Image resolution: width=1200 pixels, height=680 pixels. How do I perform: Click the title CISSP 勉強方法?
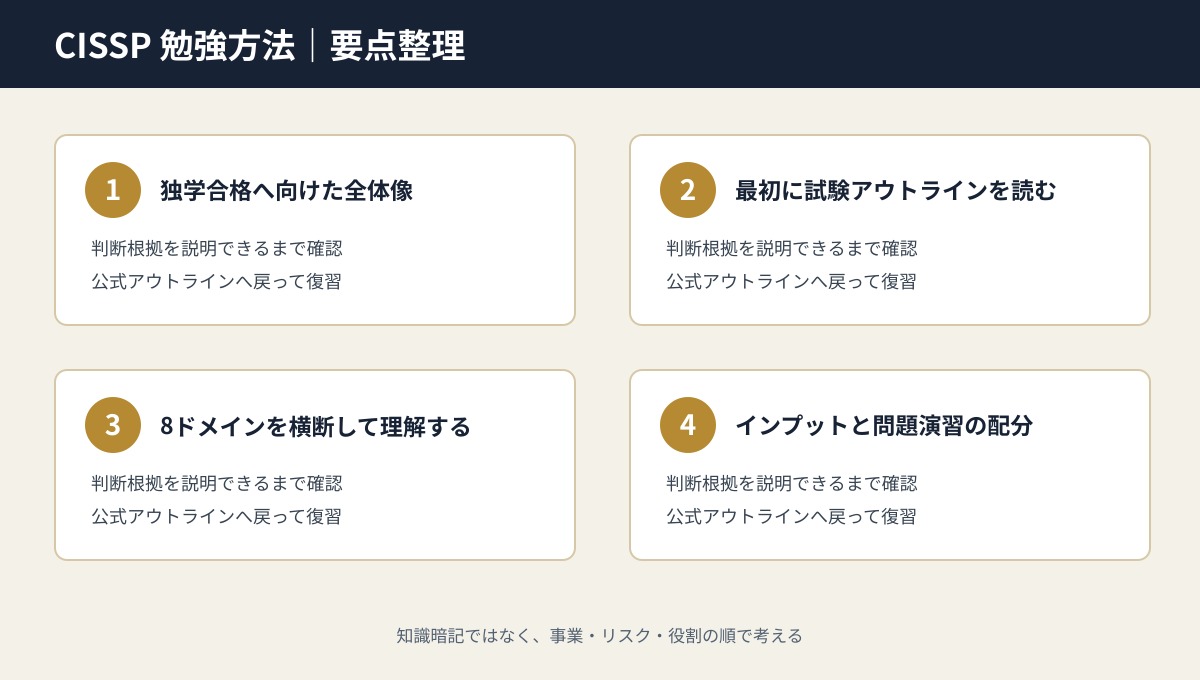click(x=175, y=46)
